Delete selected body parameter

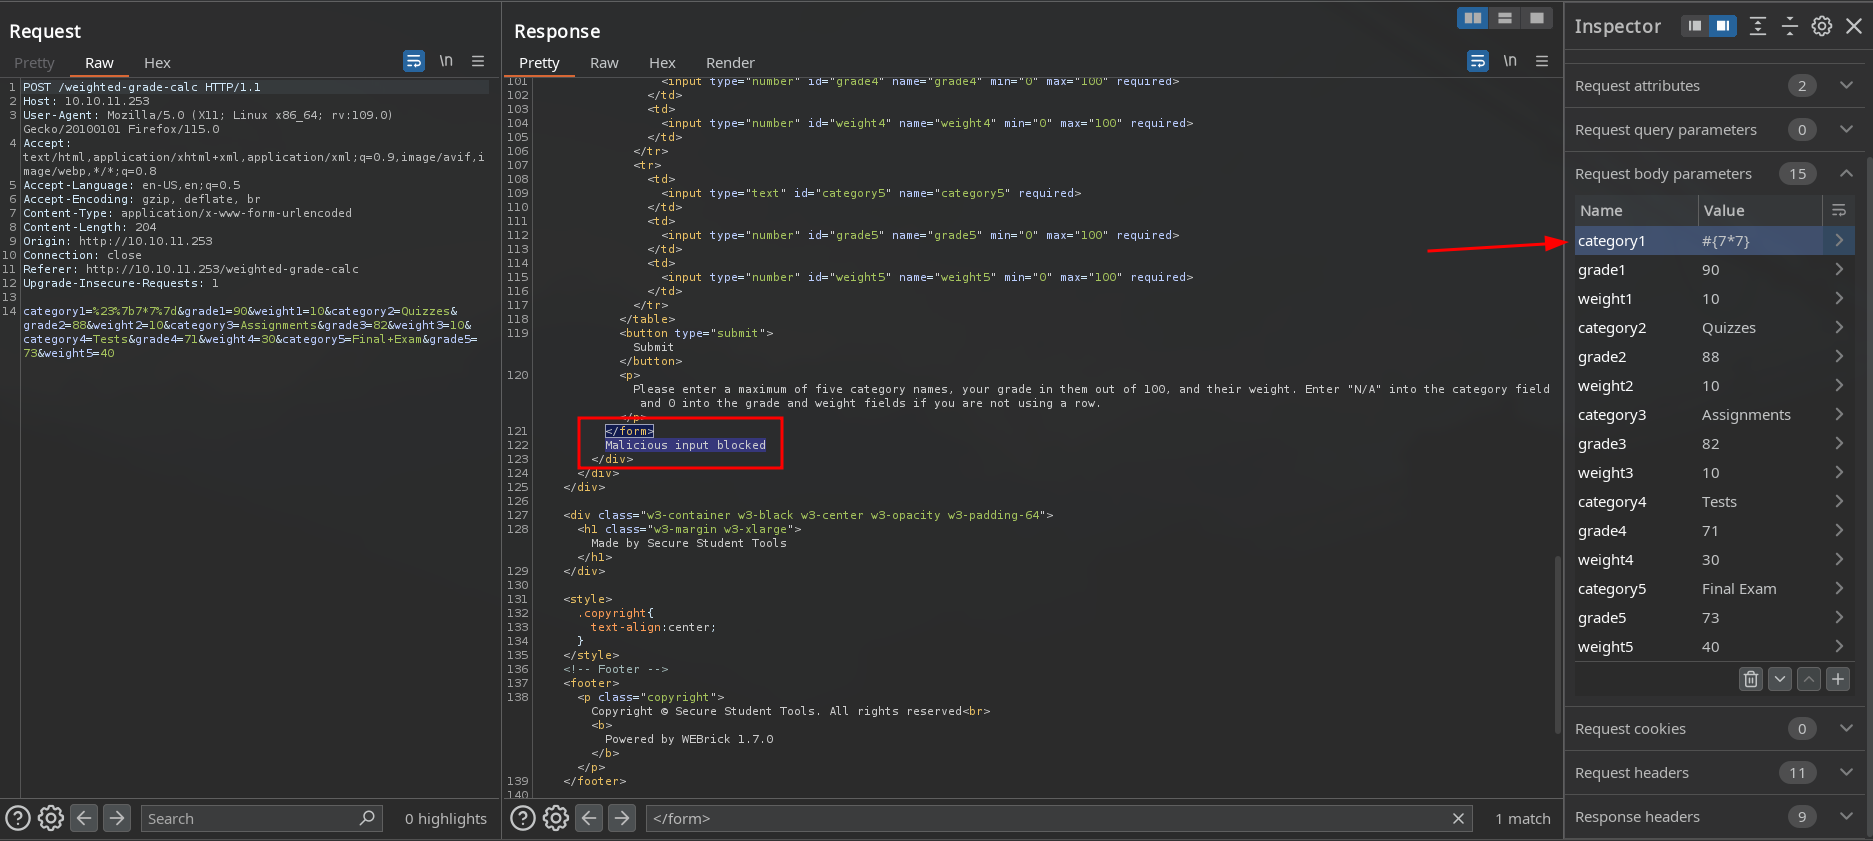pos(1751,679)
